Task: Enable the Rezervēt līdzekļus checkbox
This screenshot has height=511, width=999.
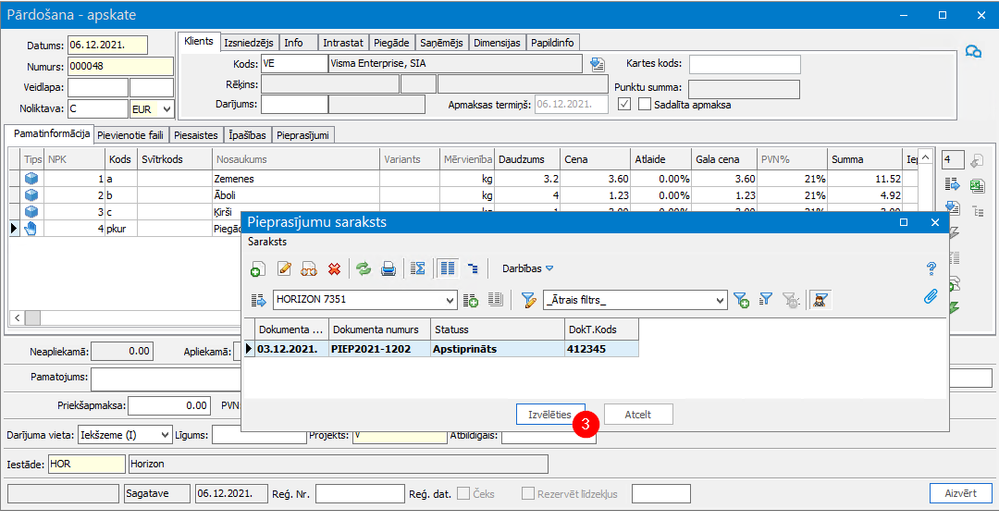Action: [528, 493]
